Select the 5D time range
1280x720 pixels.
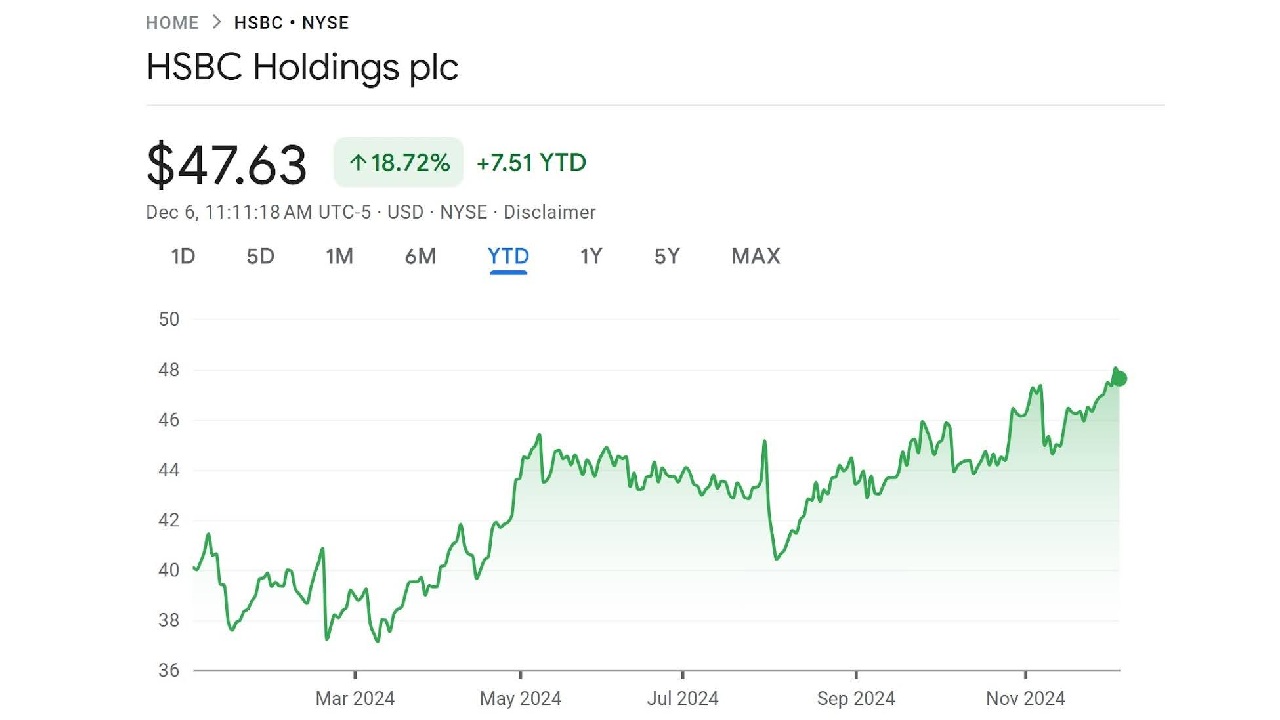(260, 256)
